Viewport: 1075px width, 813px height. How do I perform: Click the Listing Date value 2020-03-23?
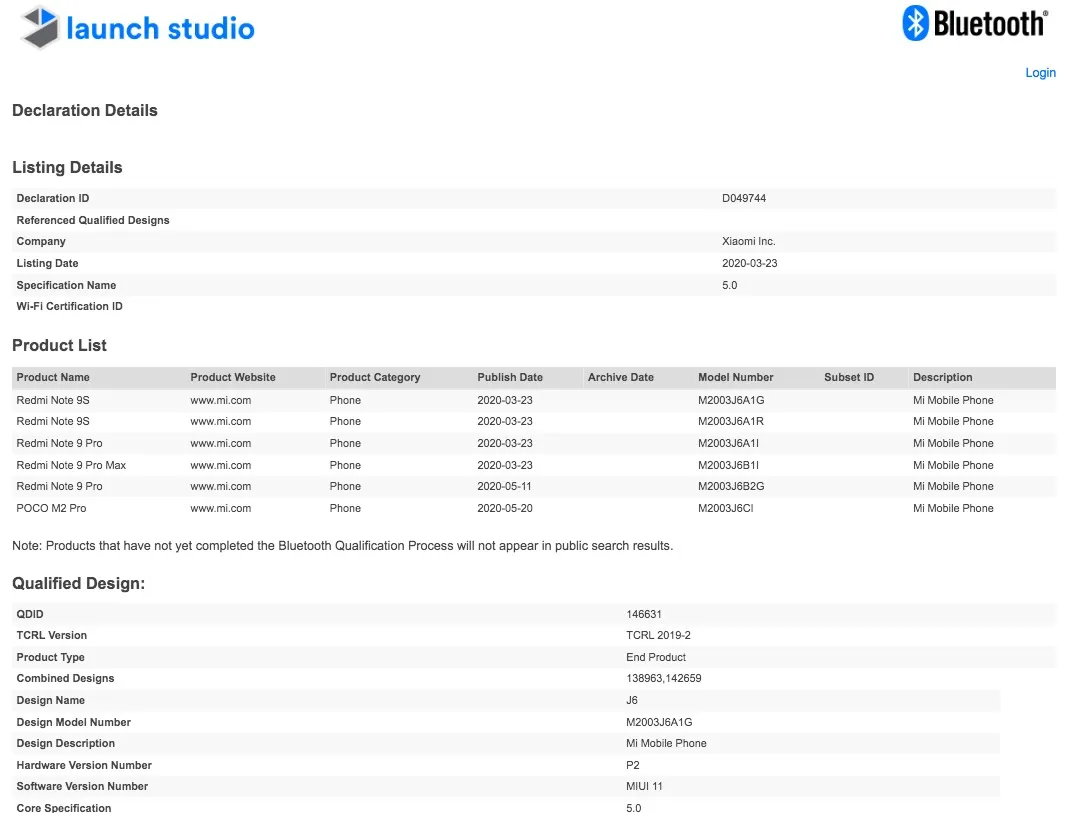[749, 263]
